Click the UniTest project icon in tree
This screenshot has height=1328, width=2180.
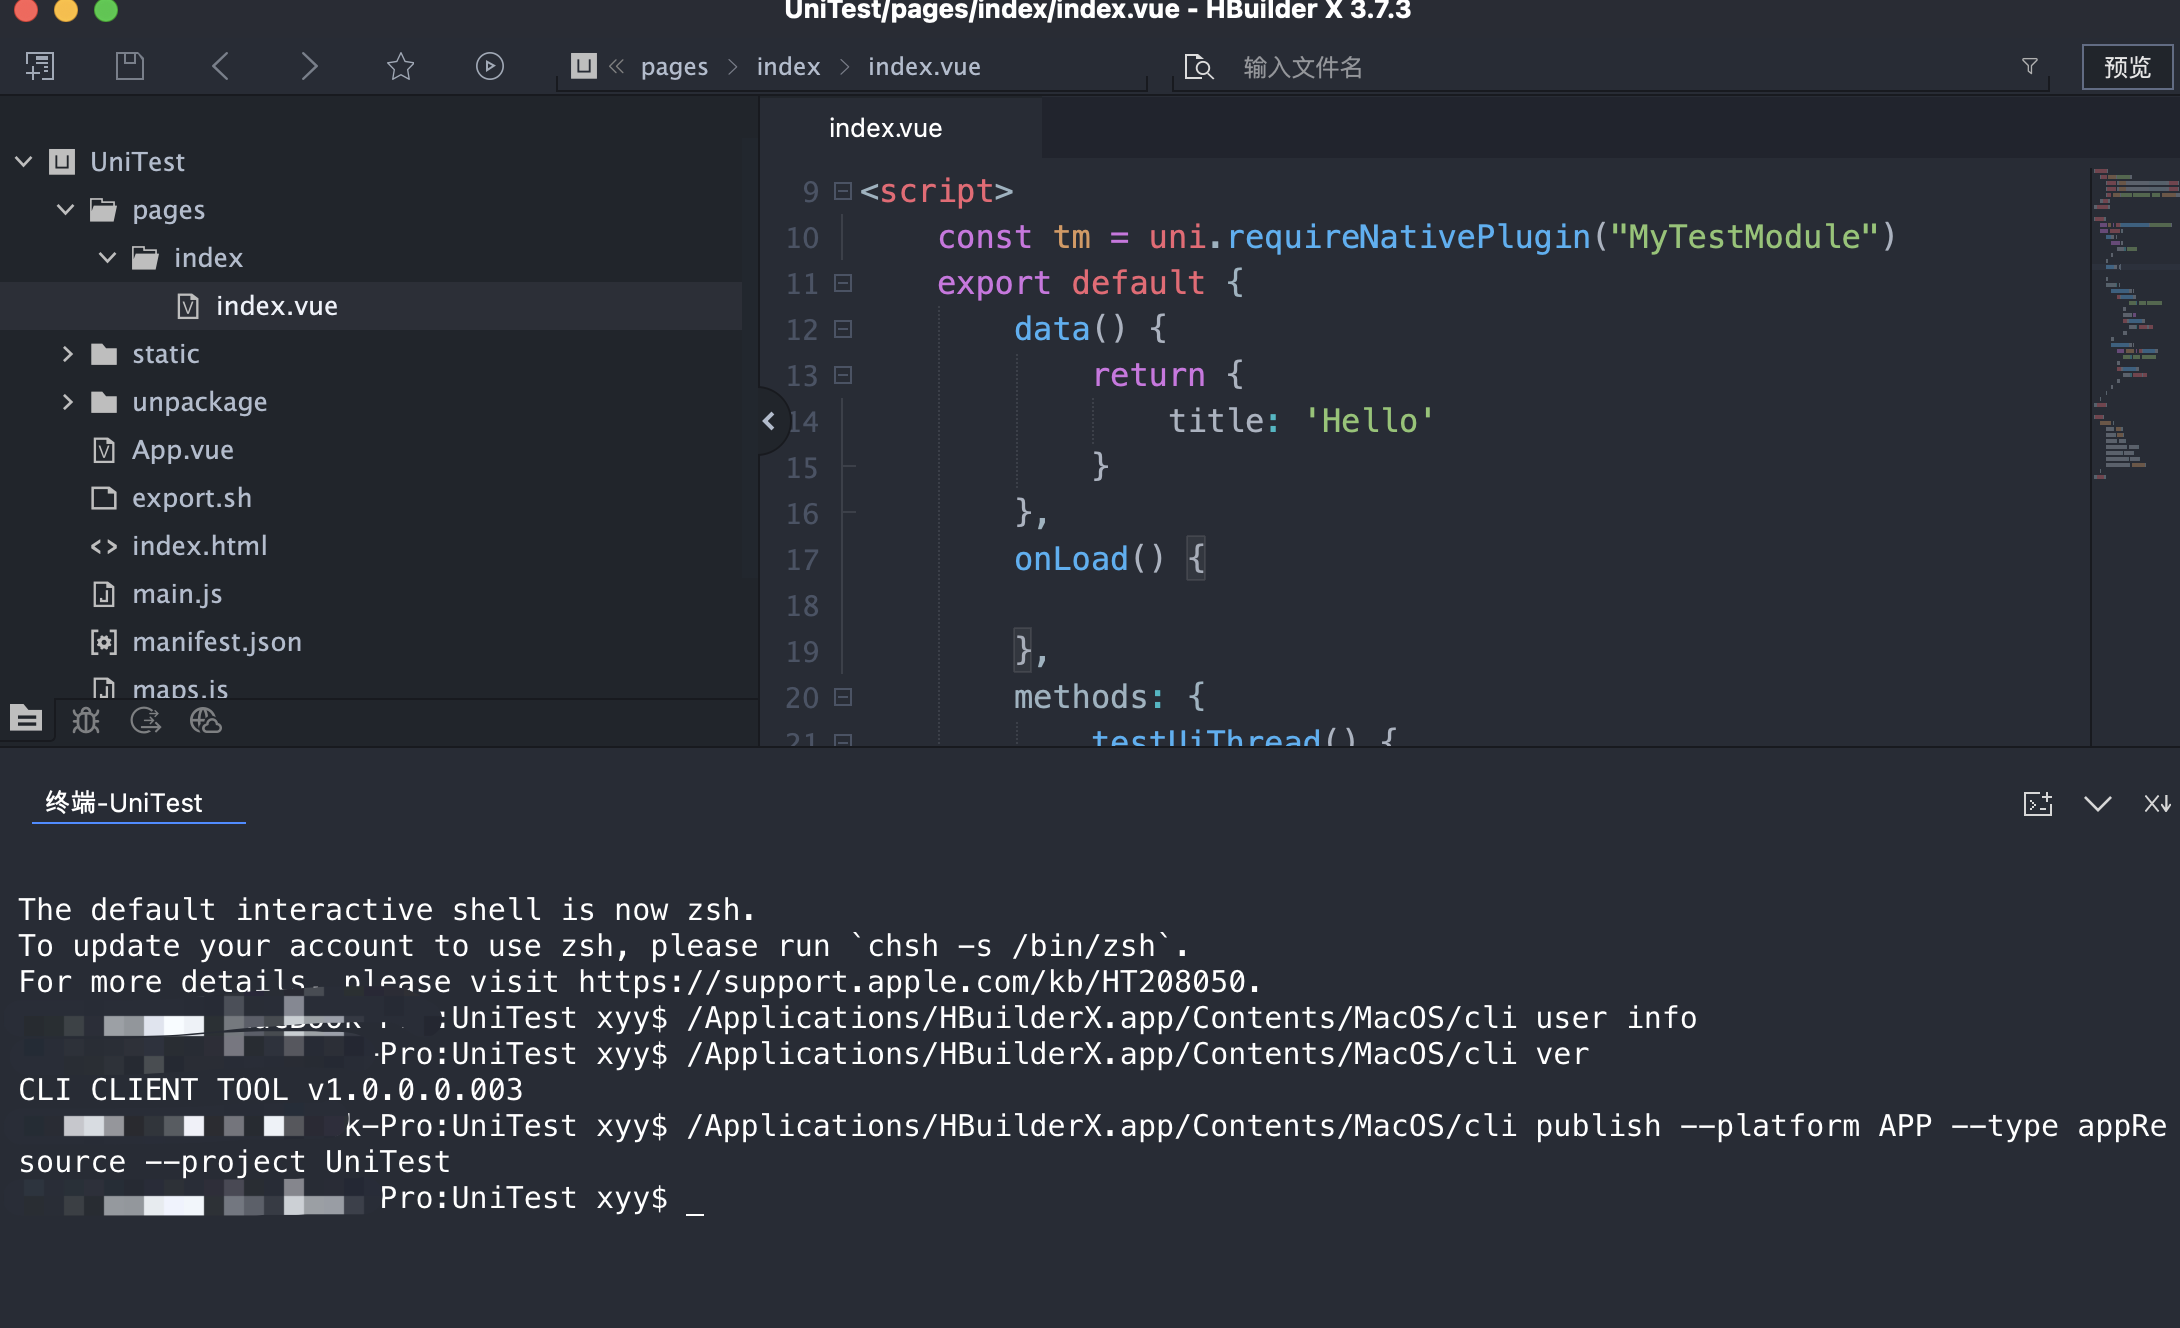pos(62,161)
